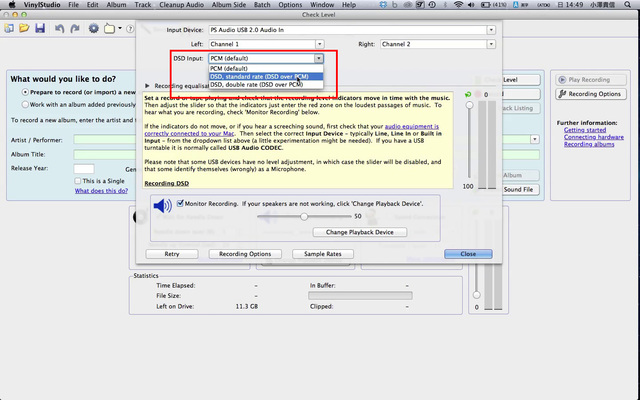
Task: Expand the Right channel dropdown
Action: [438, 45]
